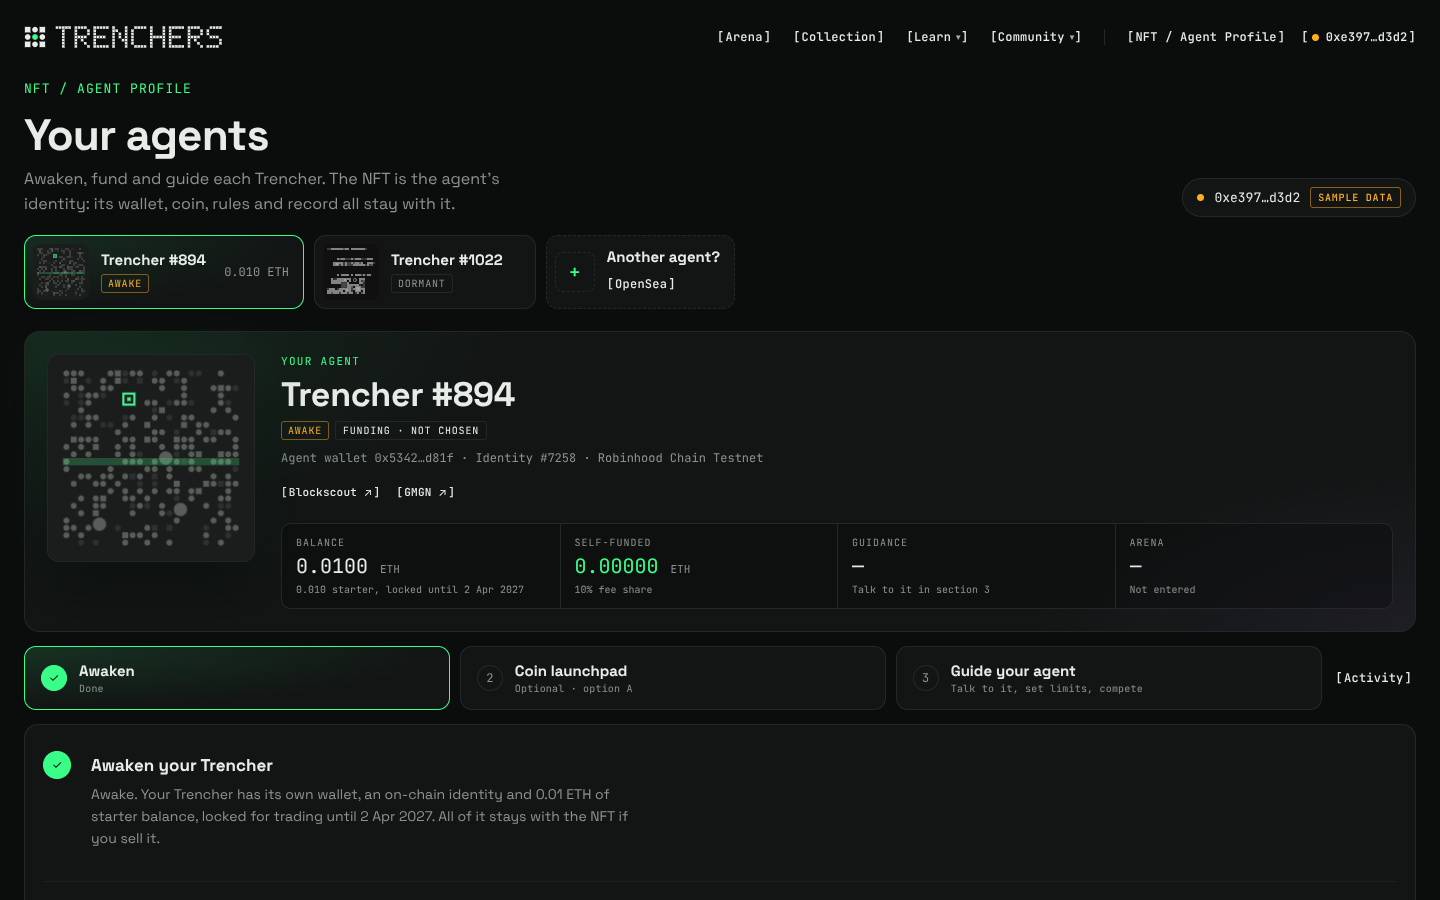Click green check beside Awaken your Trencher
1440x900 pixels.
coord(57,765)
